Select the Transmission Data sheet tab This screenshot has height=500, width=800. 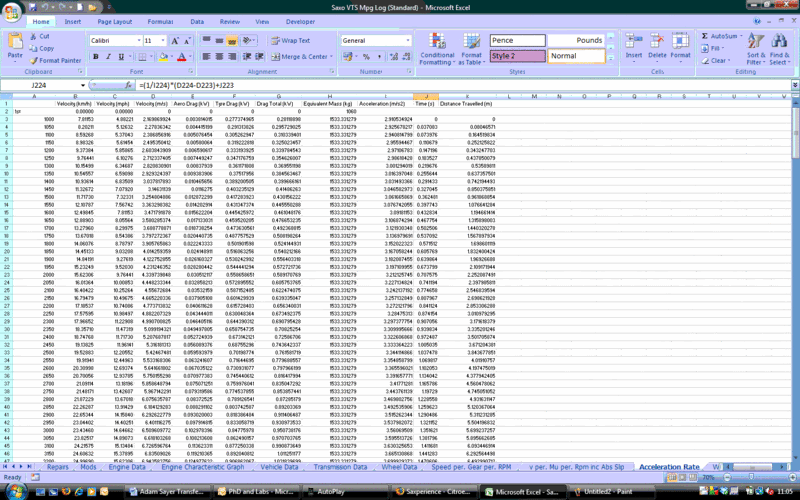point(340,467)
